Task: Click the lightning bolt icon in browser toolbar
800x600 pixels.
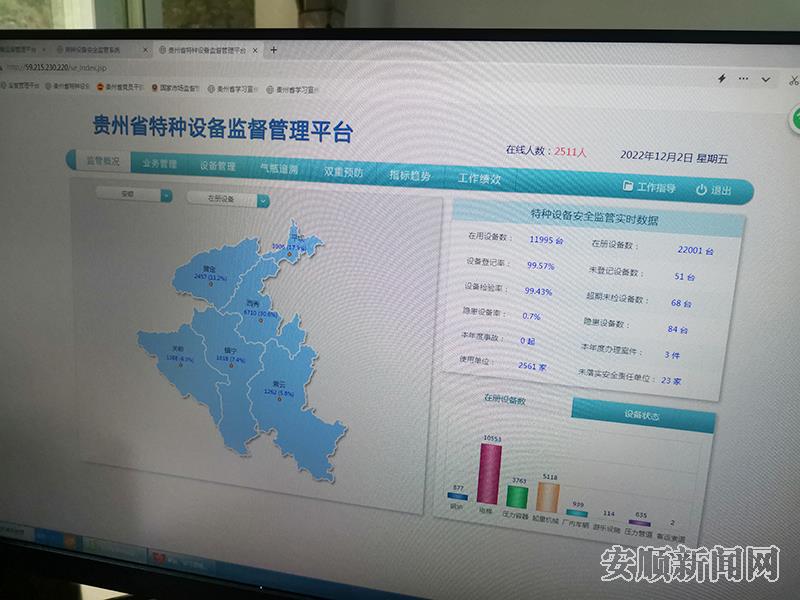Action: point(721,79)
